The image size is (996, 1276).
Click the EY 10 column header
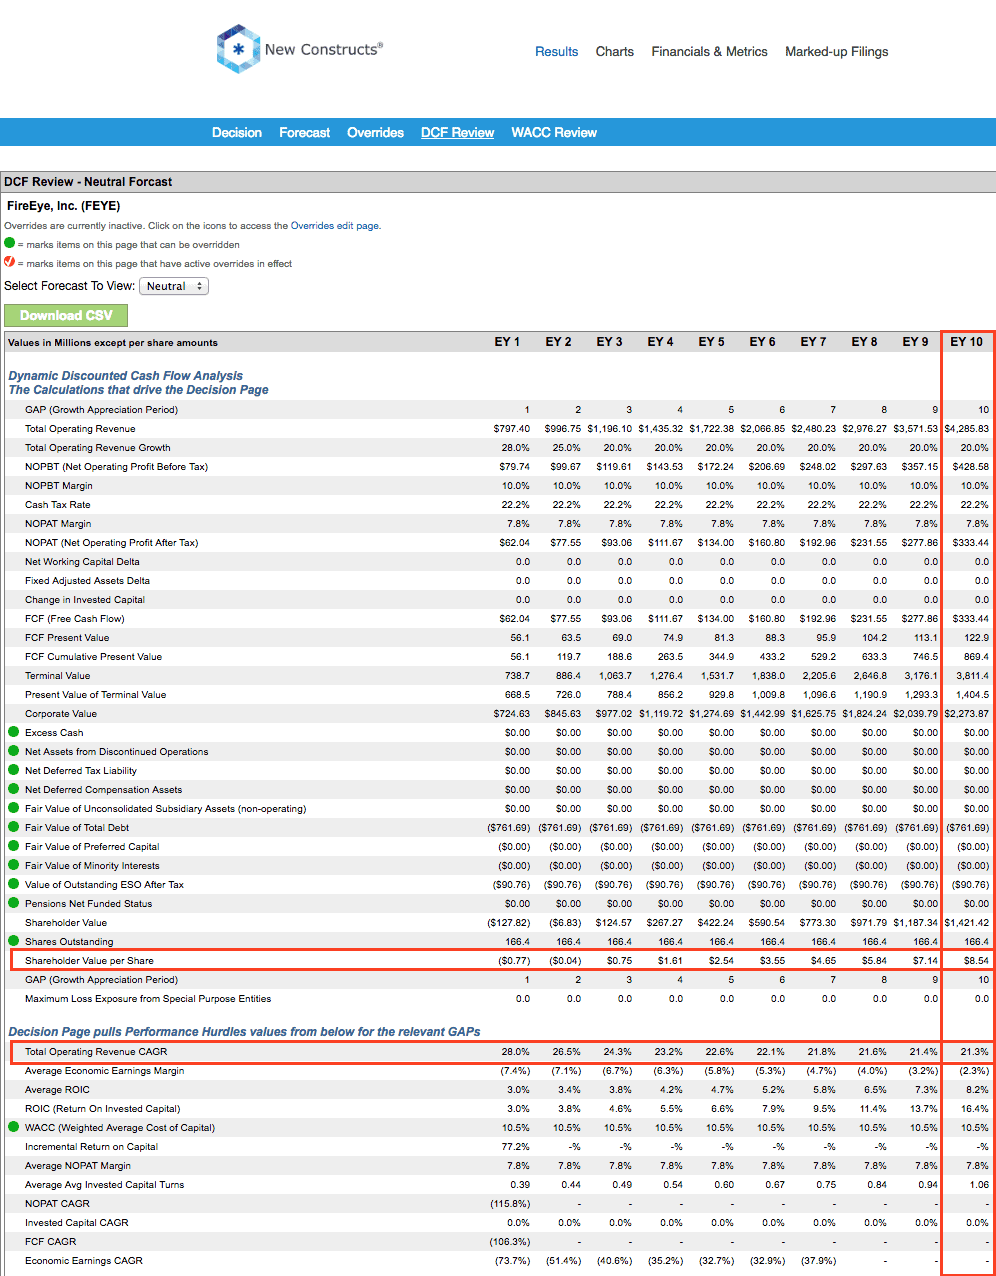point(968,342)
